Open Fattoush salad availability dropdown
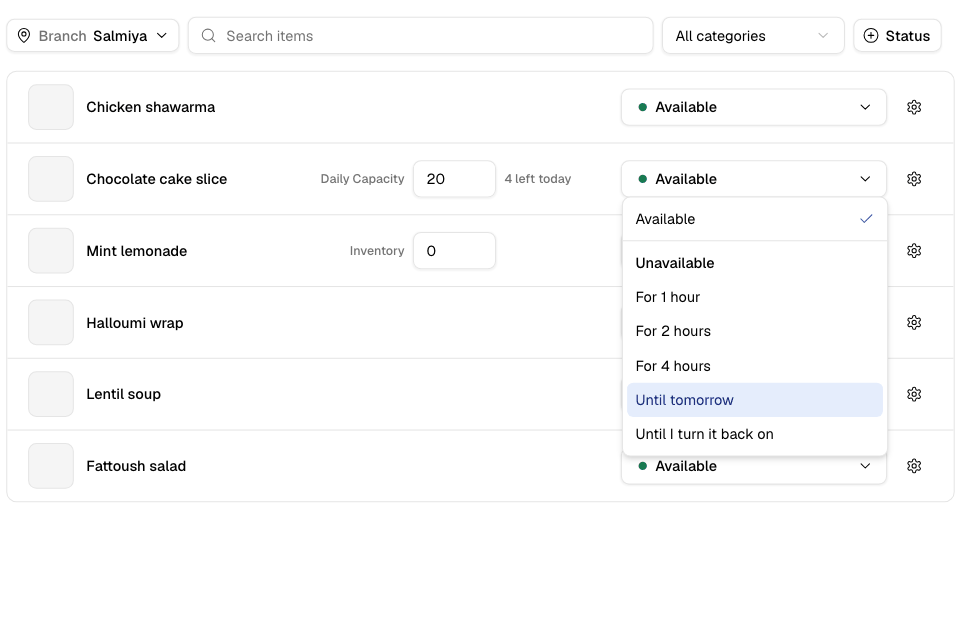The image size is (960, 640). (754, 467)
